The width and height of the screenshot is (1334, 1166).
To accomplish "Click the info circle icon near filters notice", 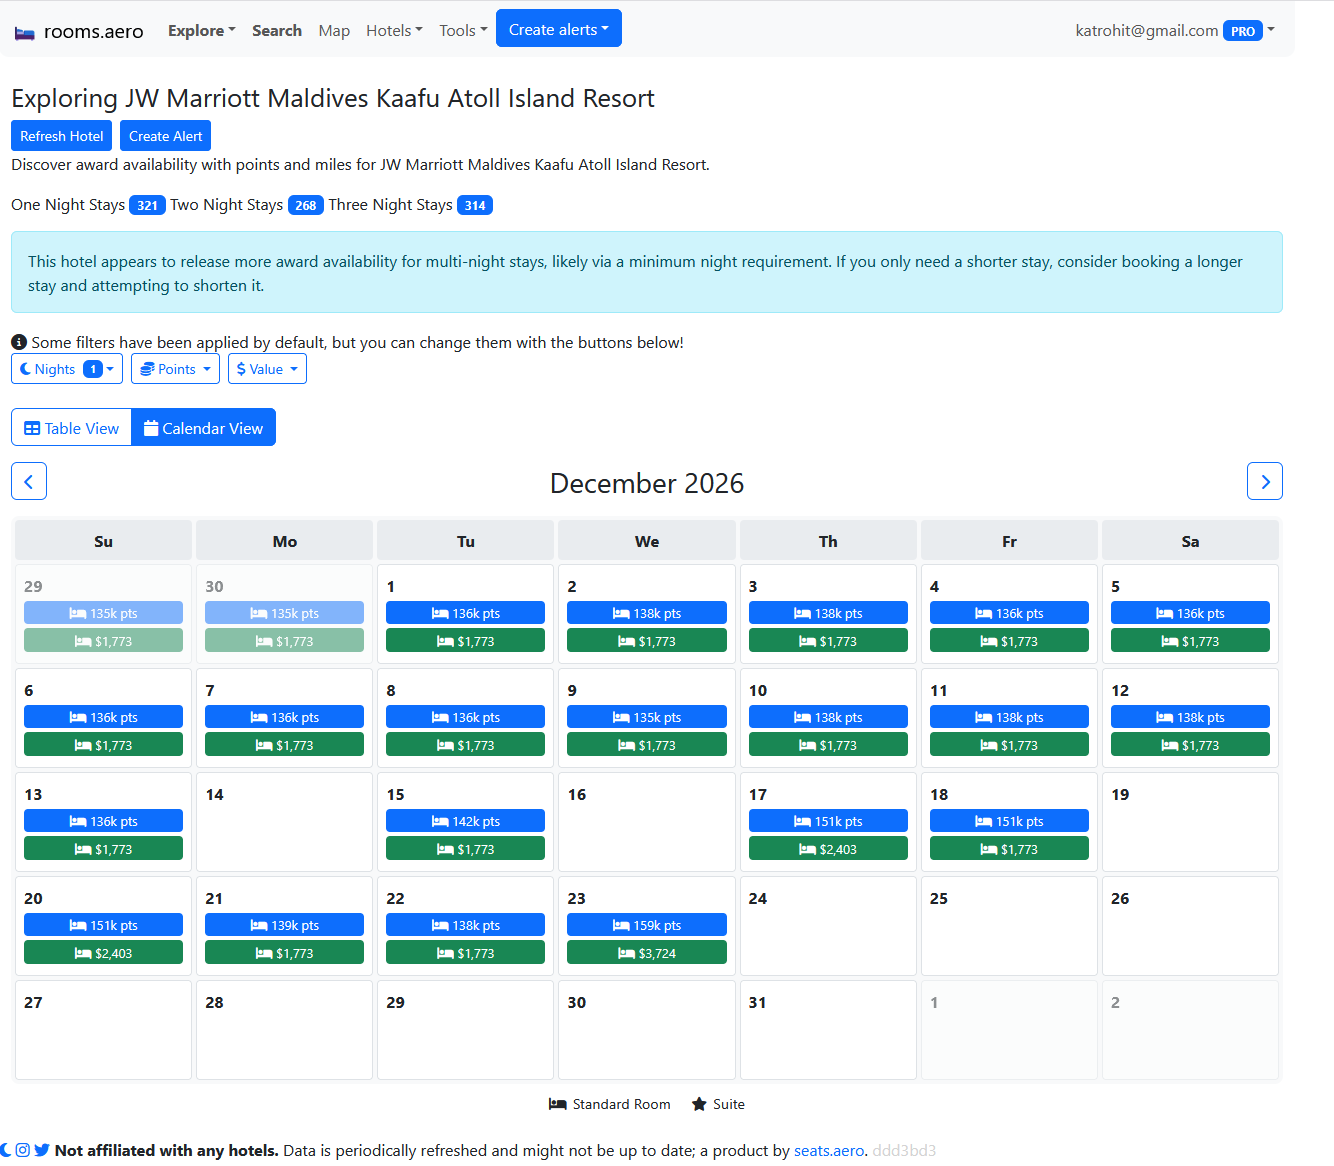I will (x=19, y=342).
